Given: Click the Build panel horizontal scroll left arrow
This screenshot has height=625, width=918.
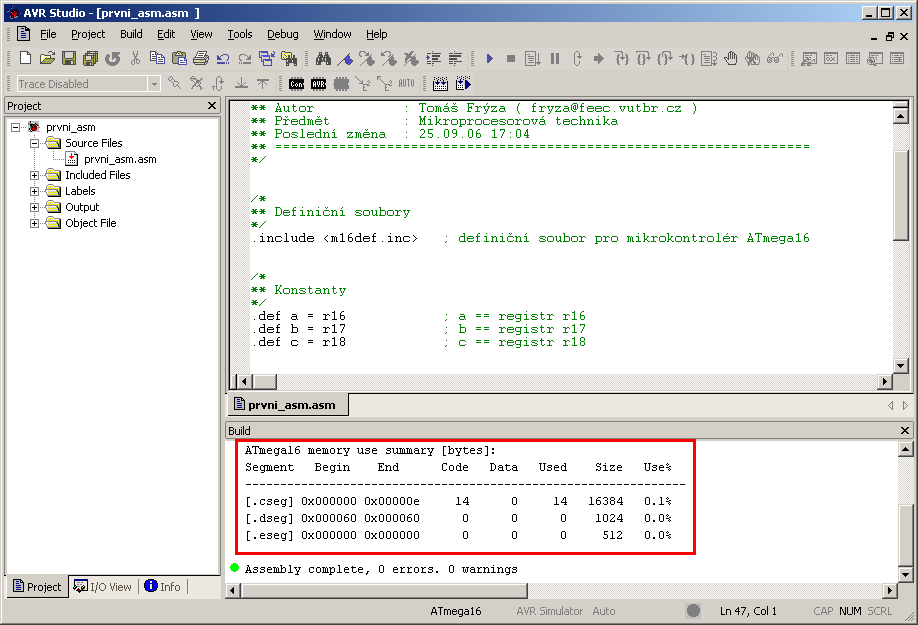Looking at the screenshot, I should (x=233, y=590).
